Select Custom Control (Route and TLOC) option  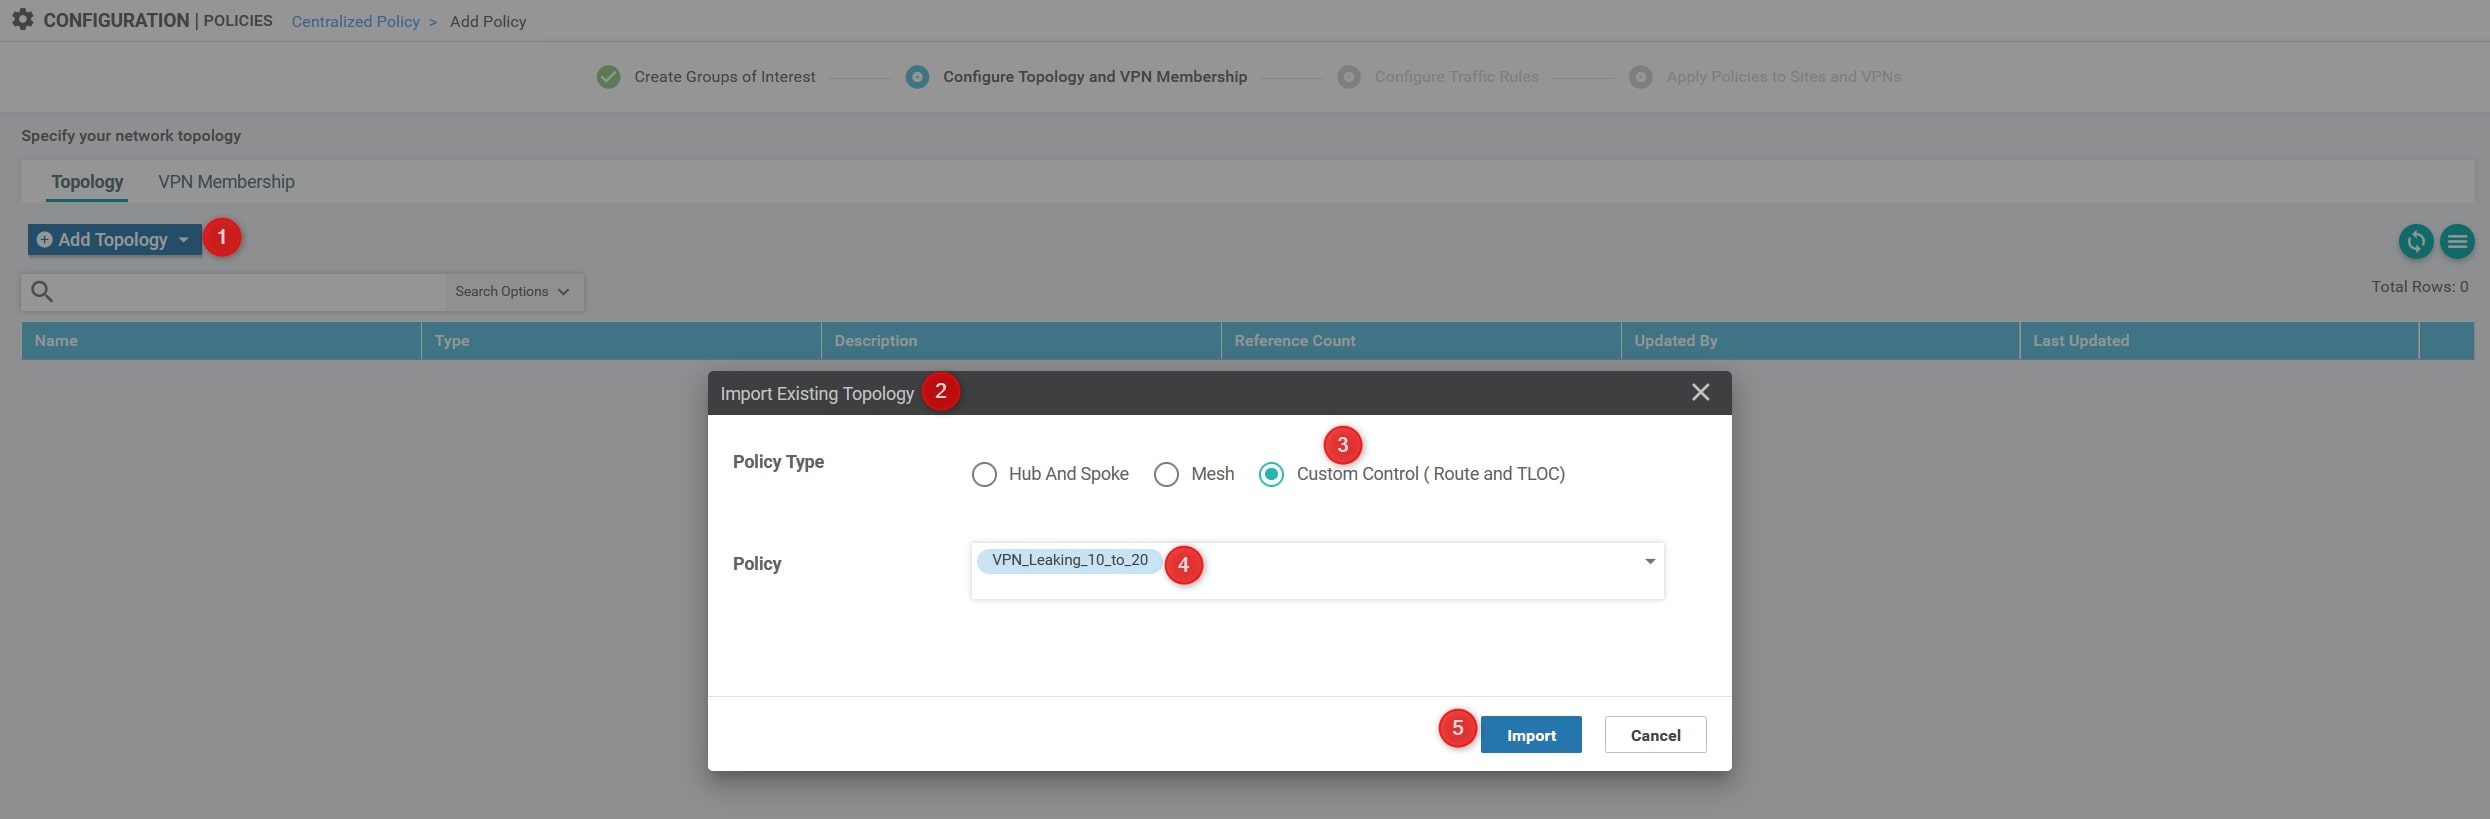1271,474
